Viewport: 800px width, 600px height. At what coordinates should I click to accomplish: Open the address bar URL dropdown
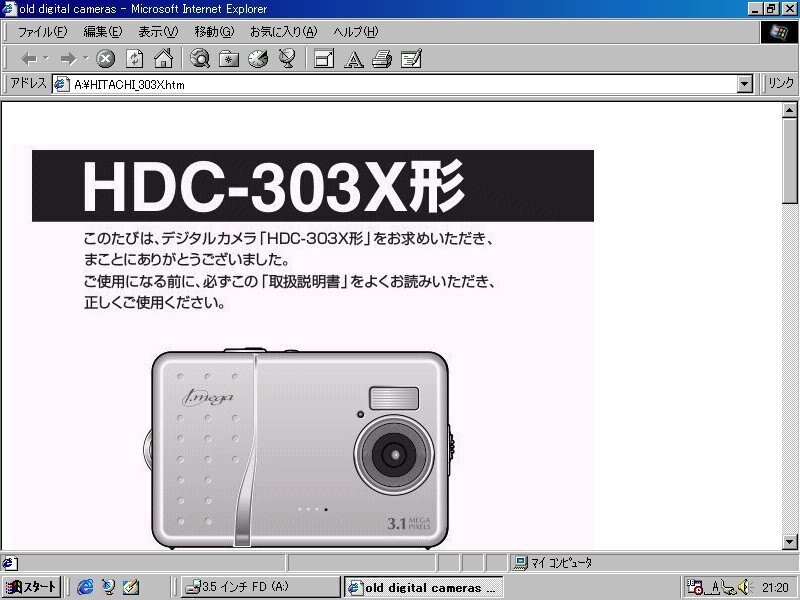(742, 84)
